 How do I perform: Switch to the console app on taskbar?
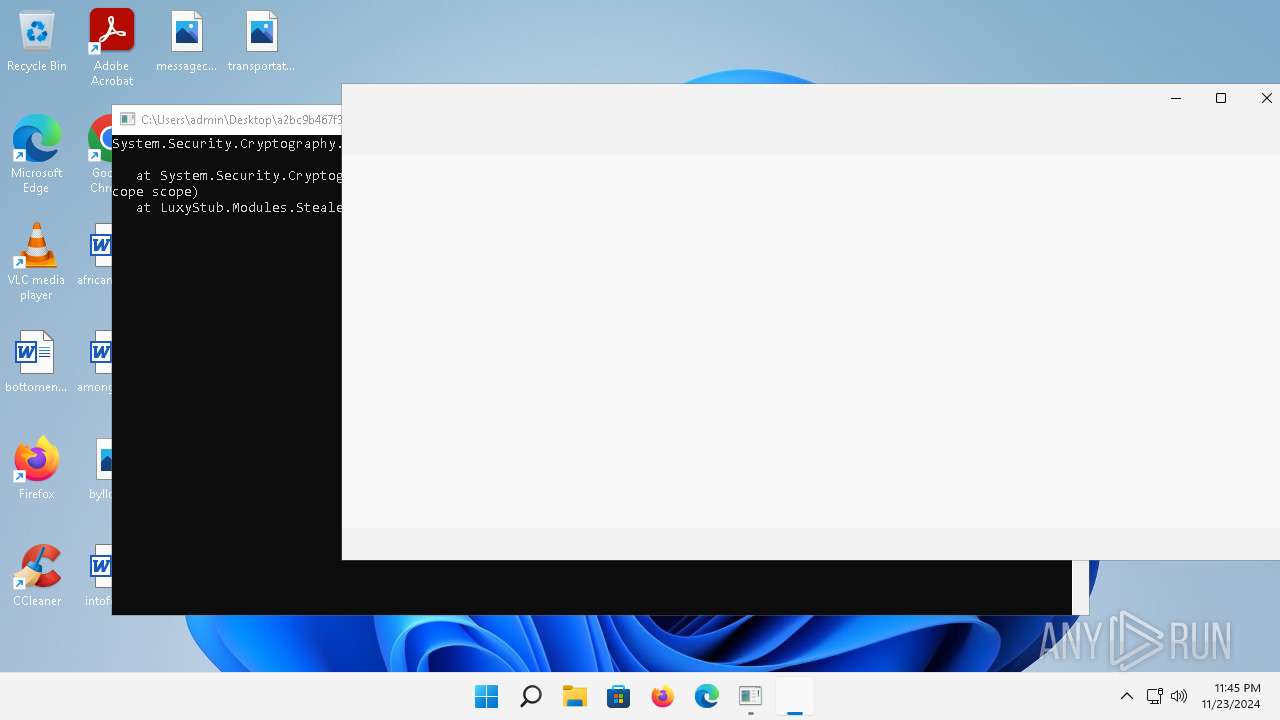pyautogui.click(x=751, y=697)
